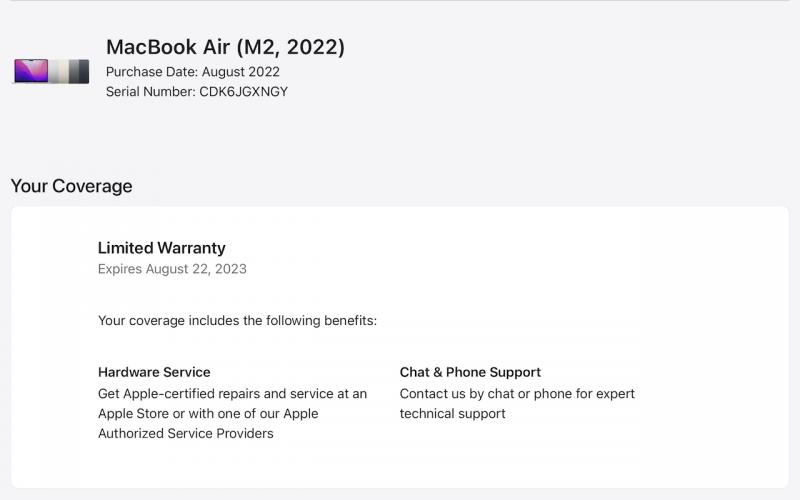The height and width of the screenshot is (500, 800).
Task: Click the Apple Store description line
Action: [x=208, y=414]
